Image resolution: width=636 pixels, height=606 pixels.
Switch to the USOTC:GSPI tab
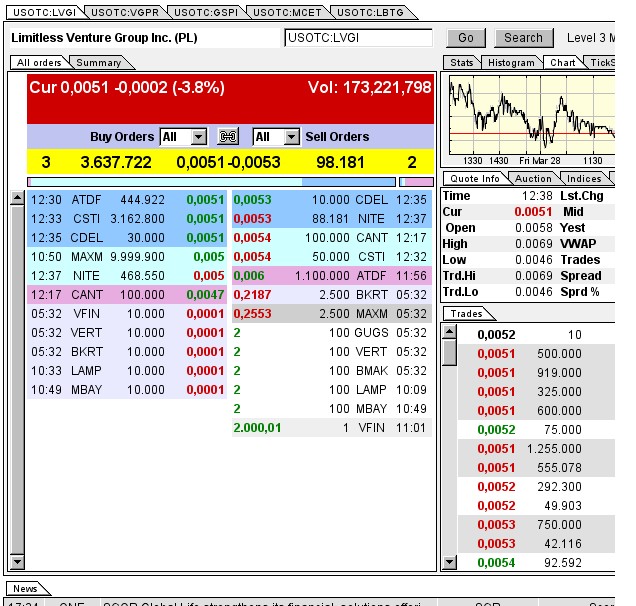pos(206,13)
